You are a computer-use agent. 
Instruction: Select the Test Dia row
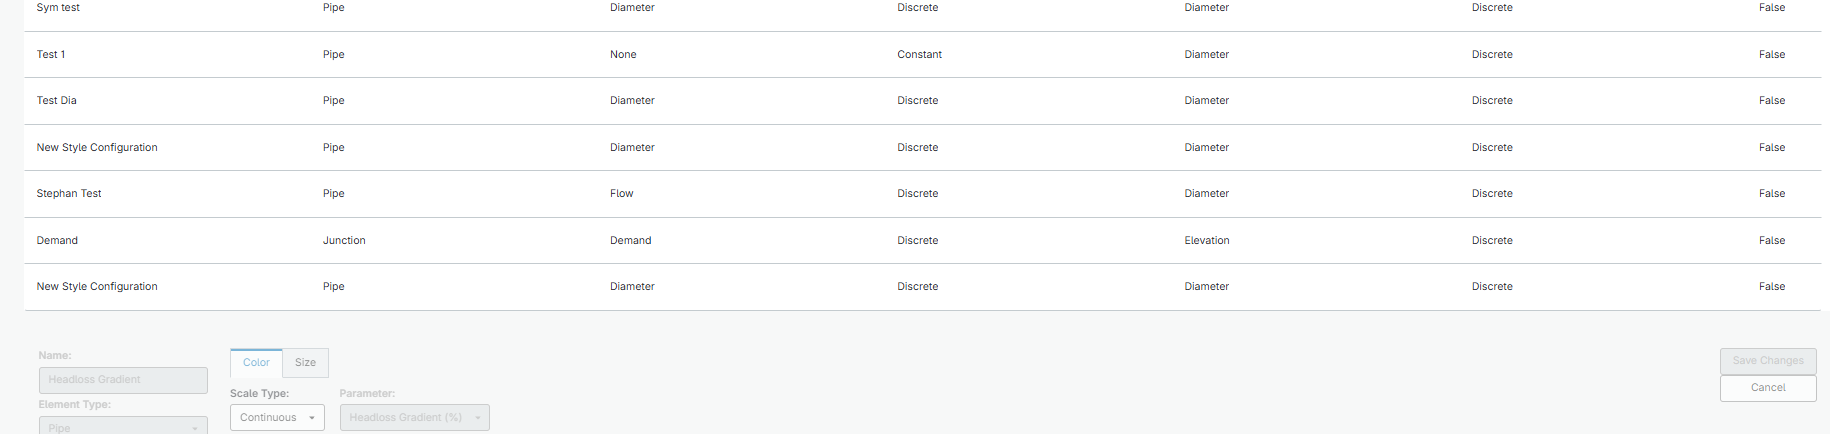click(57, 101)
